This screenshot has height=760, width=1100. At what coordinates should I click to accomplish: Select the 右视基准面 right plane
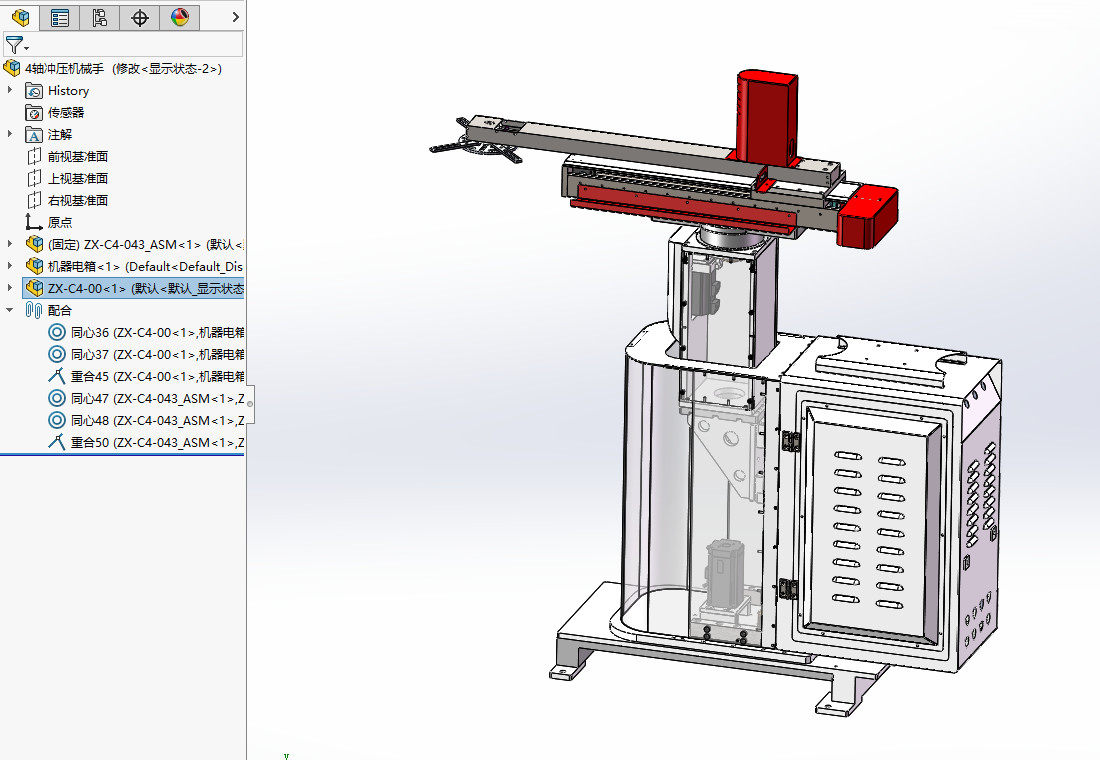78,200
